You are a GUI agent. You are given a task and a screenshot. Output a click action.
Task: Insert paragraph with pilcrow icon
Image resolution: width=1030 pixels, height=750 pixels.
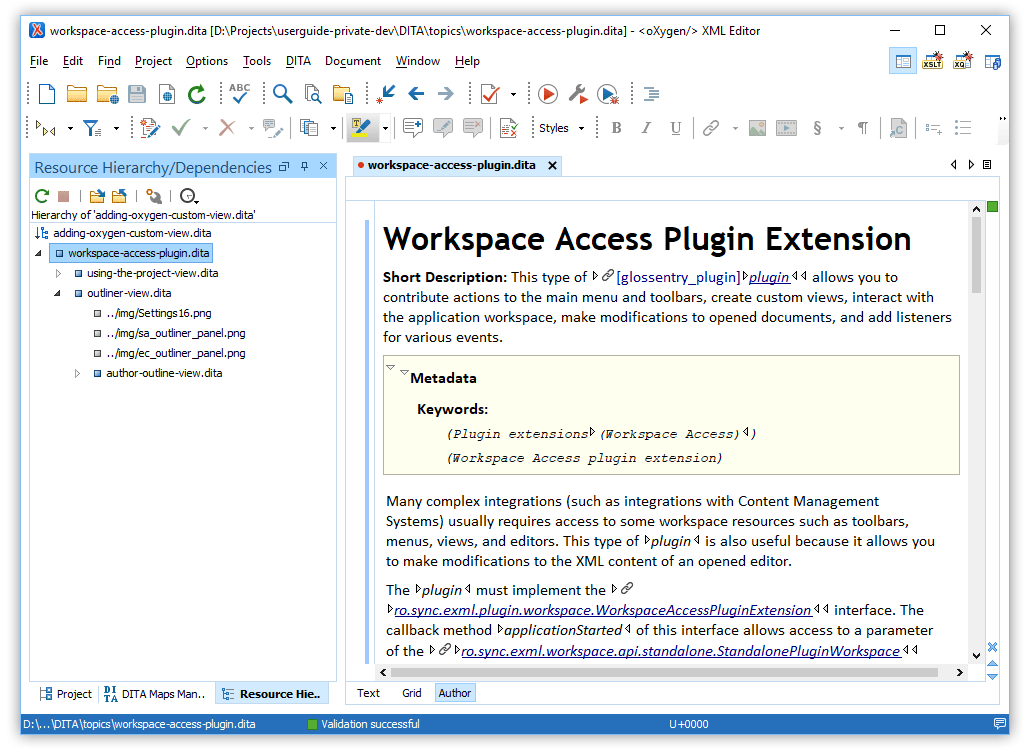[863, 127]
